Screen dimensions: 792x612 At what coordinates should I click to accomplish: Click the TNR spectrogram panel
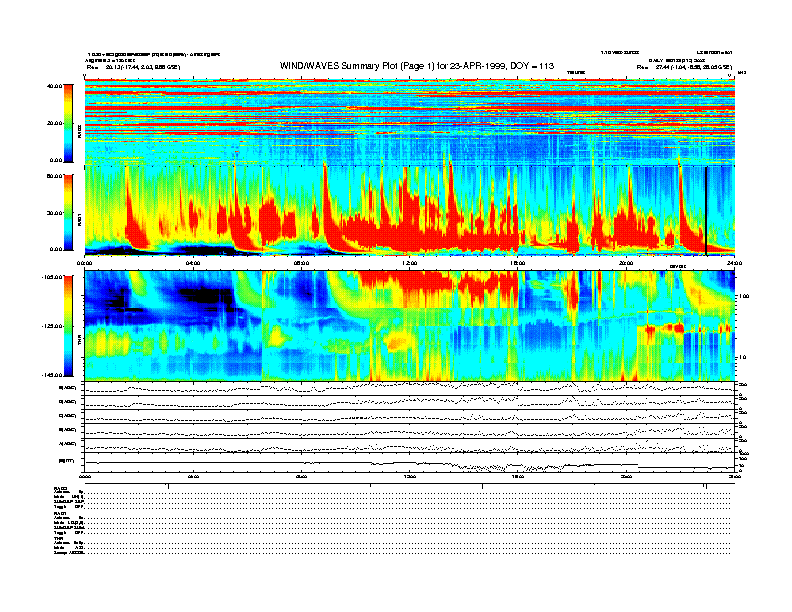(x=410, y=326)
